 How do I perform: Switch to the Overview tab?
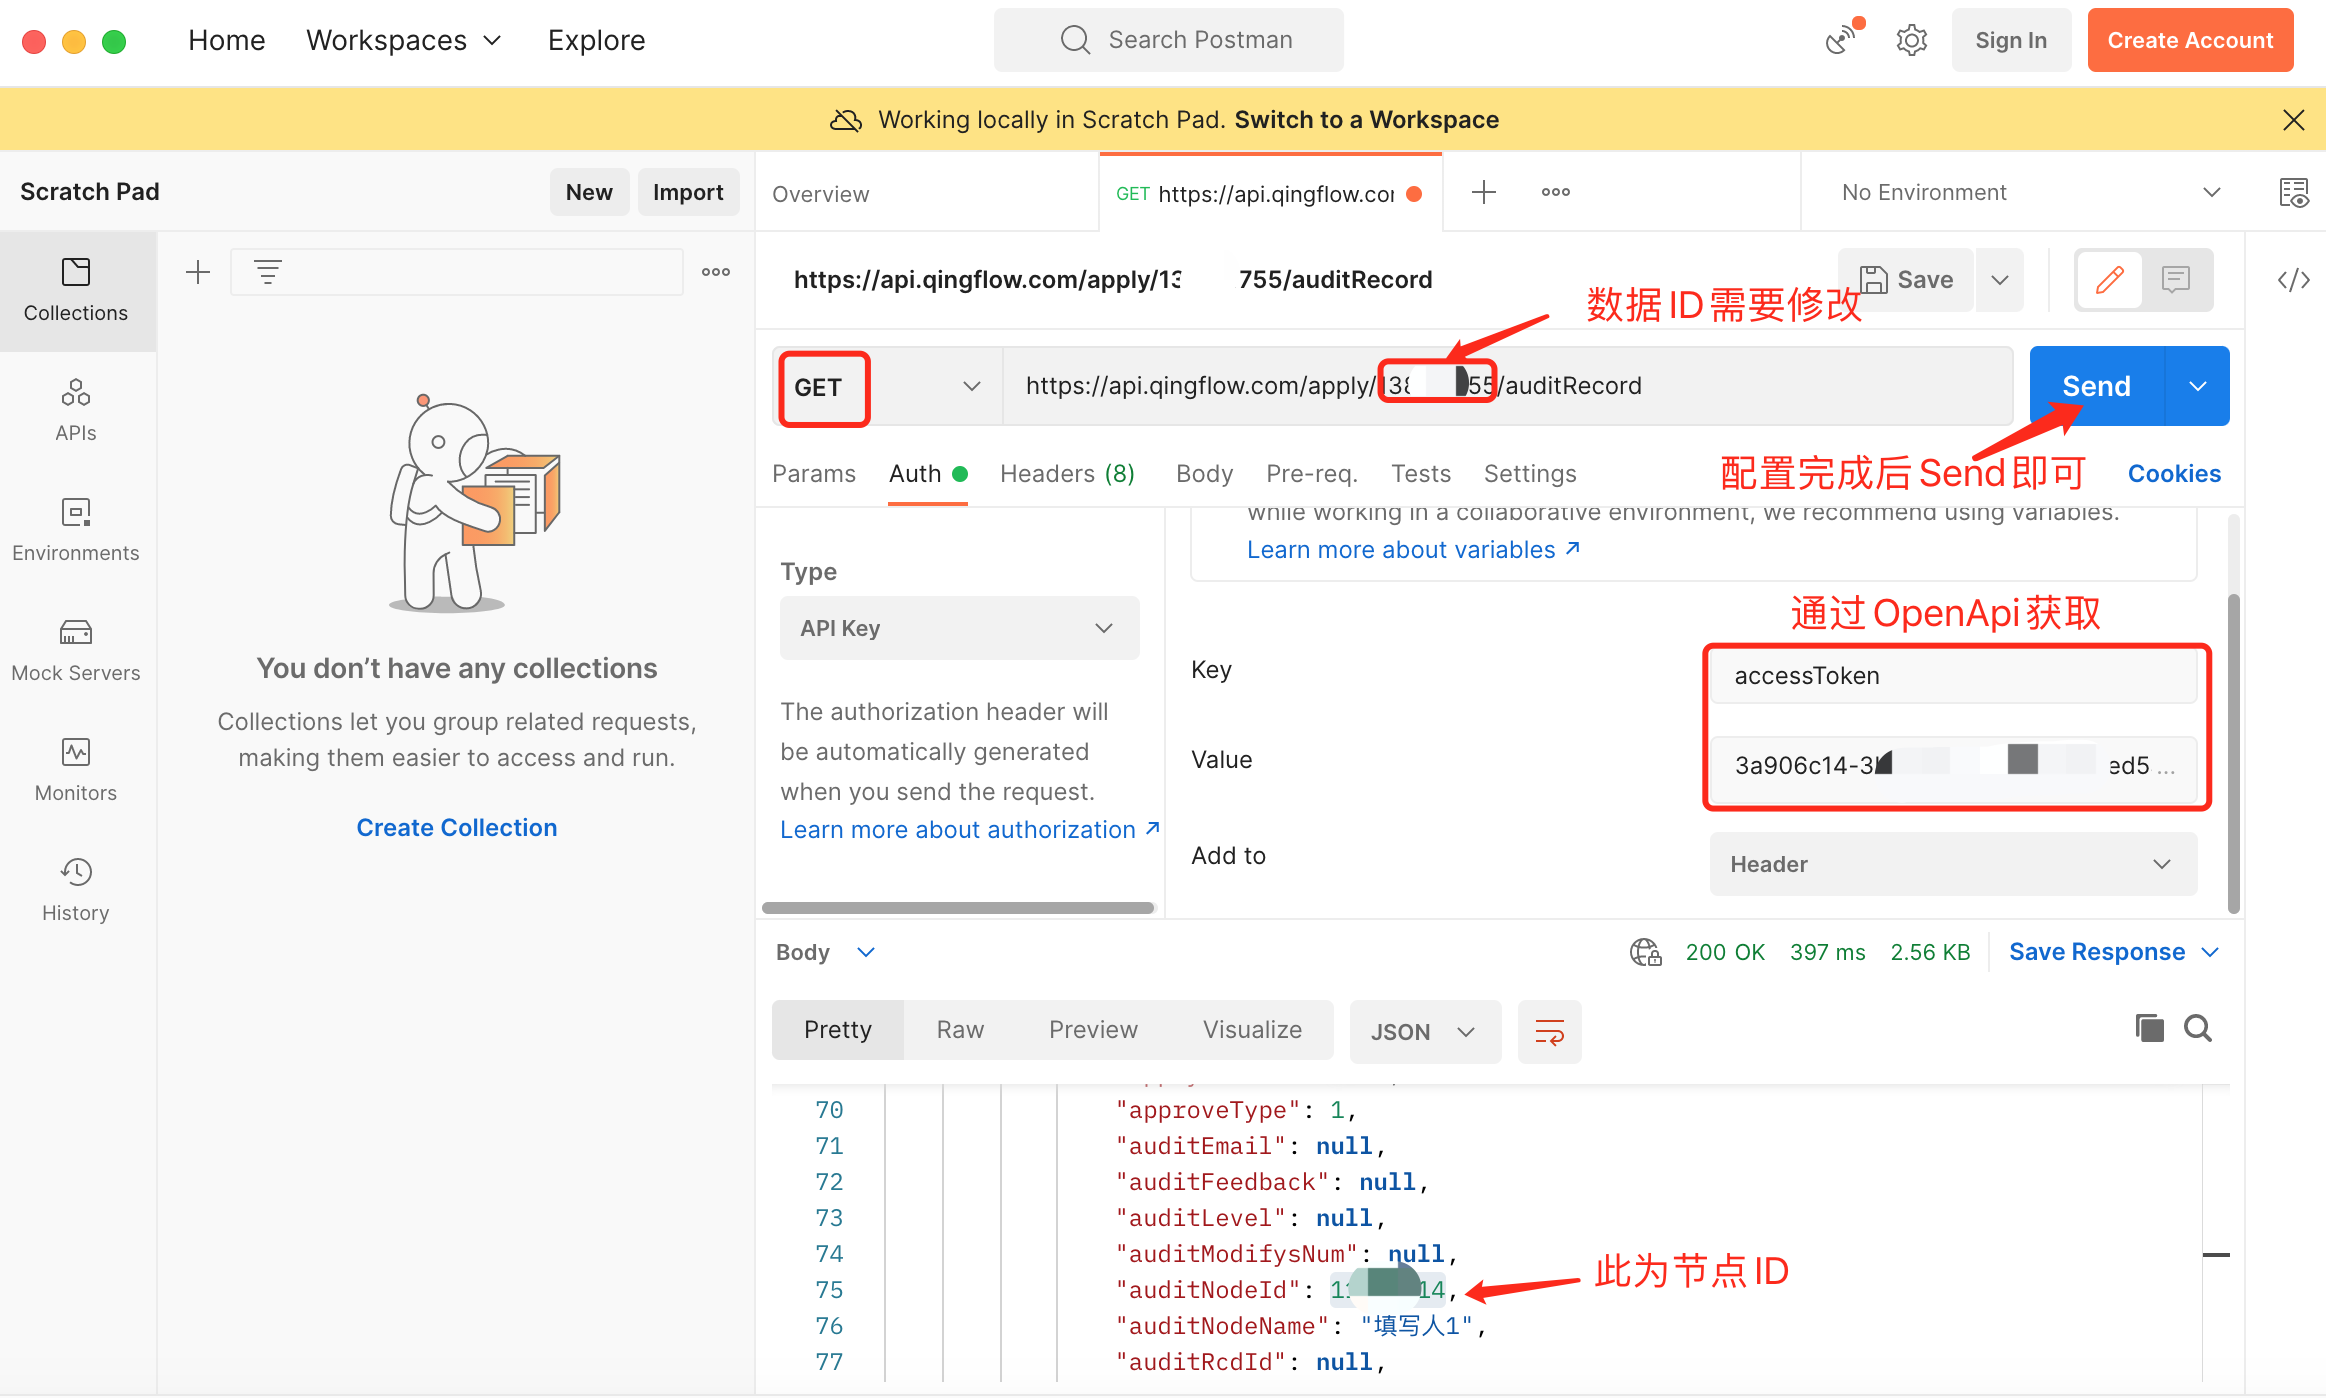tap(820, 193)
